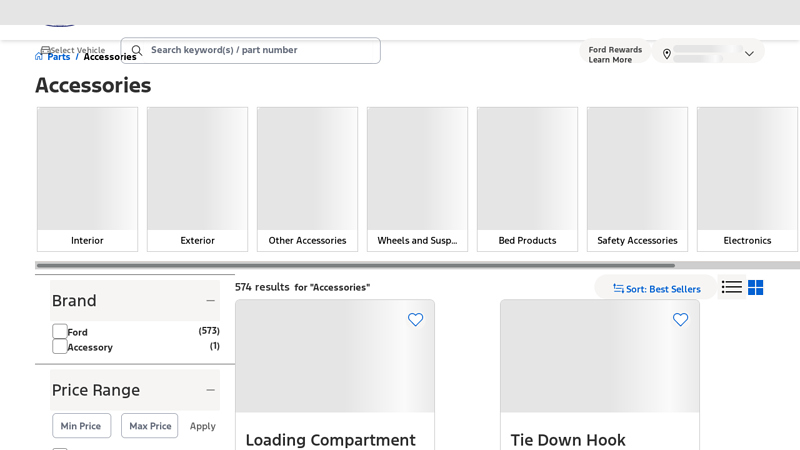
Task: Click the search magnifier icon
Action: [x=137, y=51]
